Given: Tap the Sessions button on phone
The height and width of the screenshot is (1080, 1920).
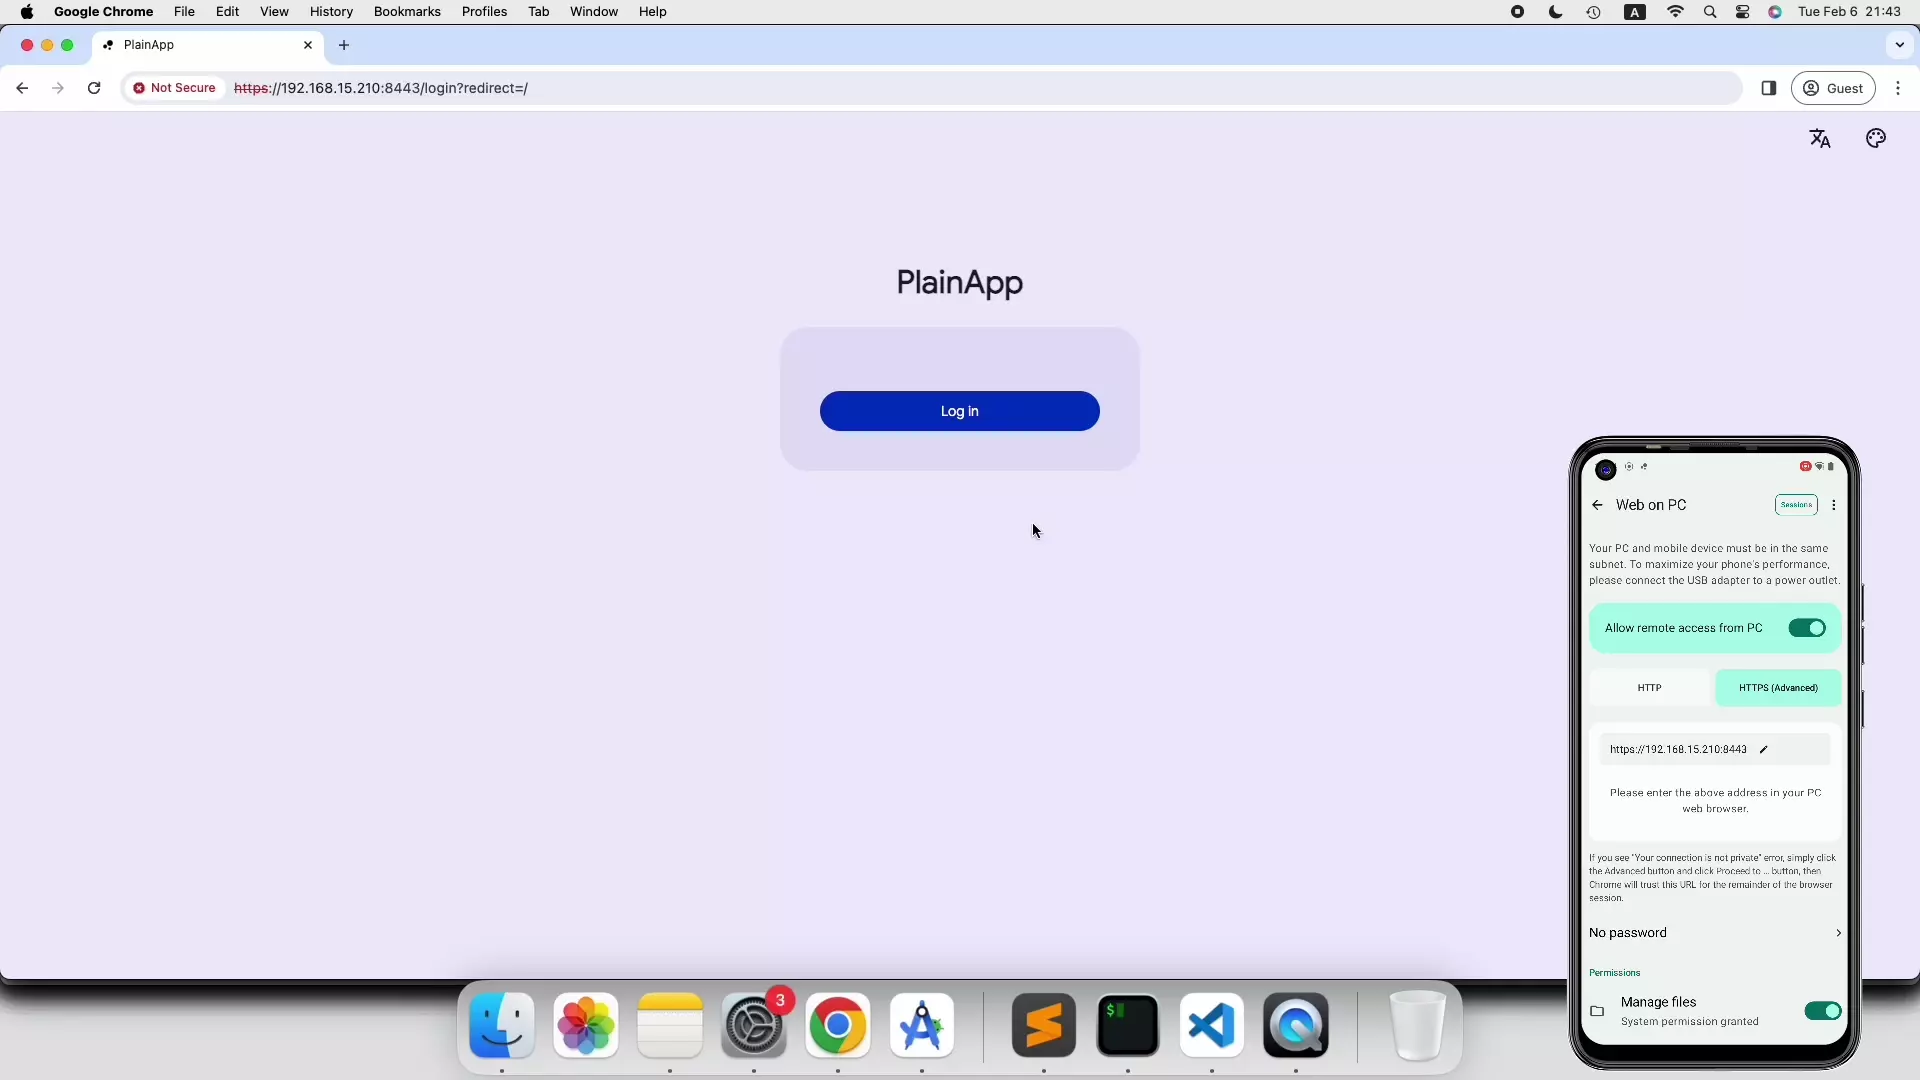Looking at the screenshot, I should (1796, 505).
